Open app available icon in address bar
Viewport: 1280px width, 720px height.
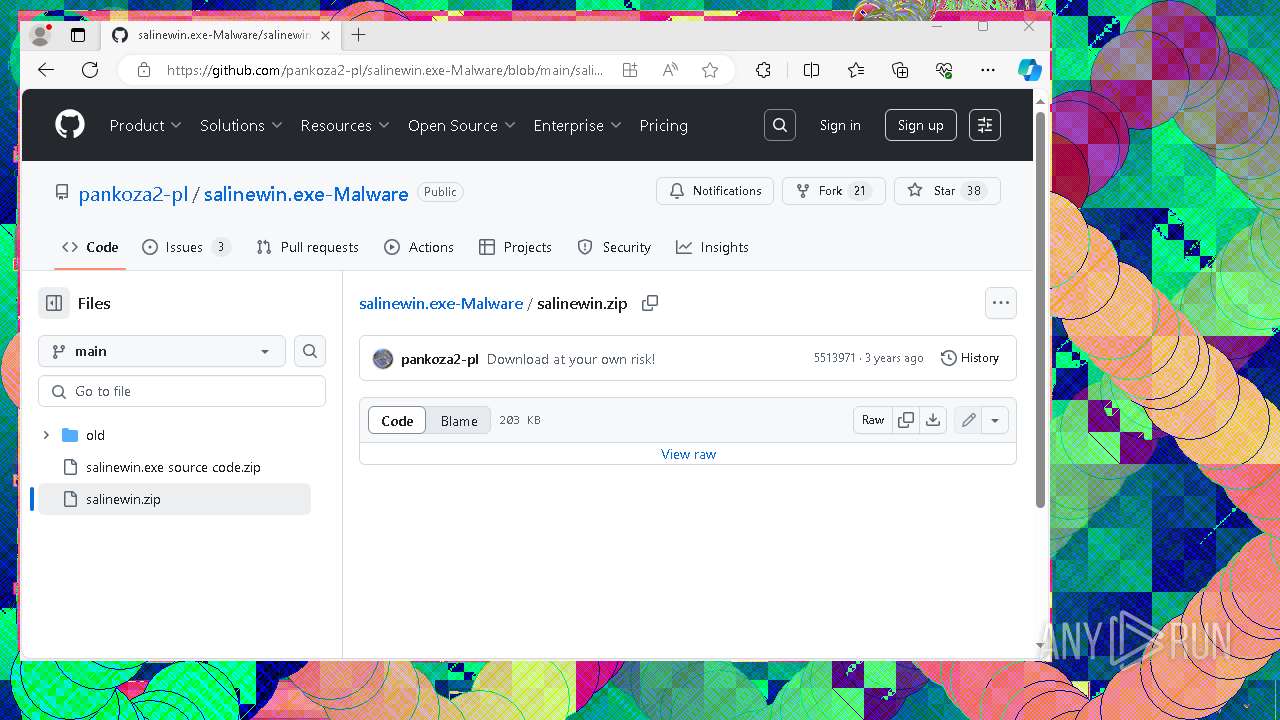pos(629,70)
